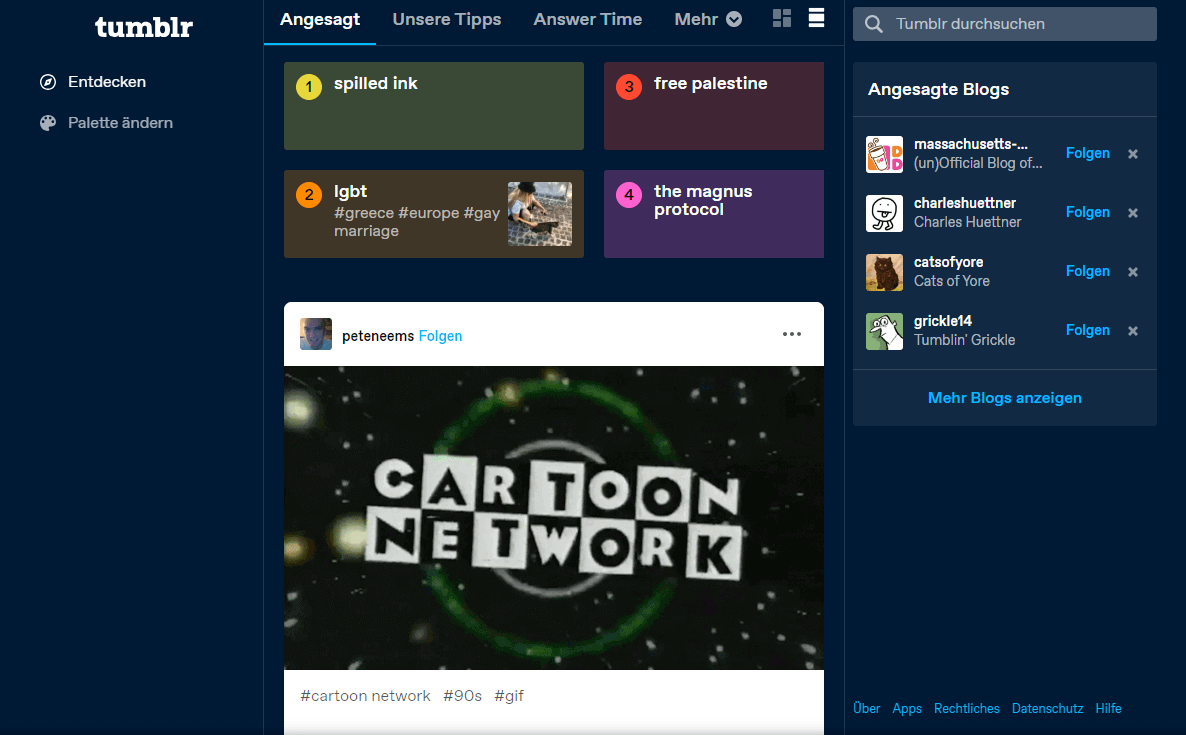
Task: Open trending topic spilled ink
Action: pos(433,106)
